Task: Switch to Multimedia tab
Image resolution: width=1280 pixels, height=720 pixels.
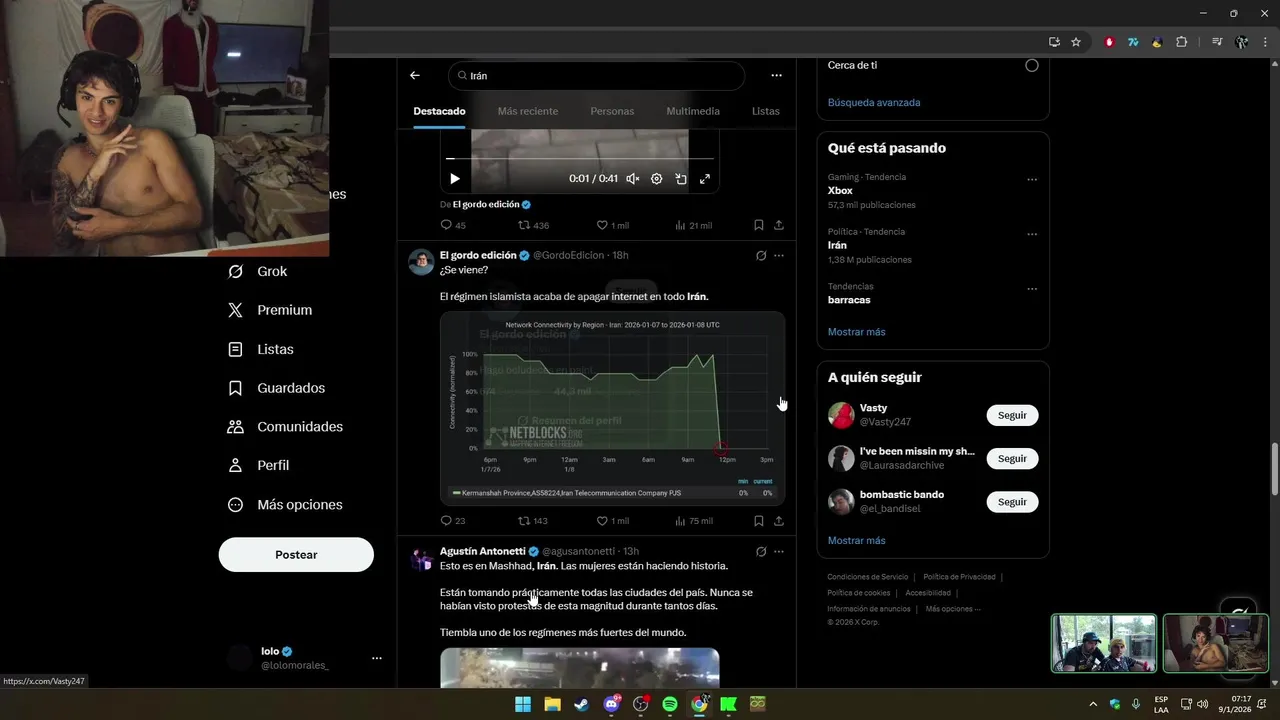Action: click(x=693, y=111)
